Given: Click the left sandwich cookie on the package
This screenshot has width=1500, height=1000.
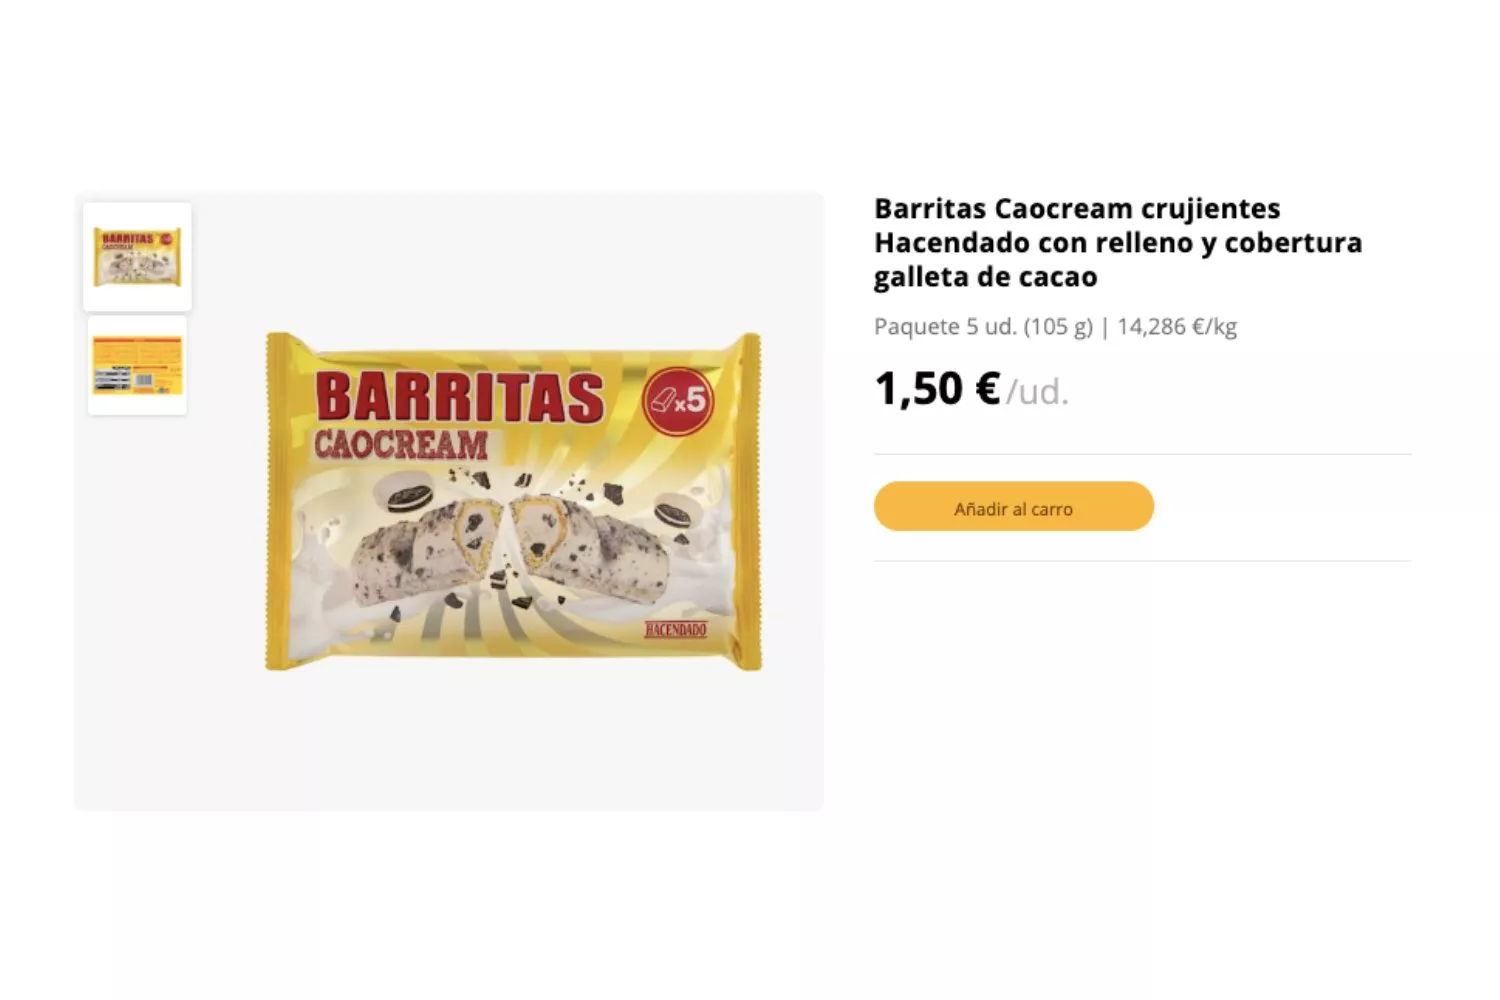Looking at the screenshot, I should [x=404, y=494].
